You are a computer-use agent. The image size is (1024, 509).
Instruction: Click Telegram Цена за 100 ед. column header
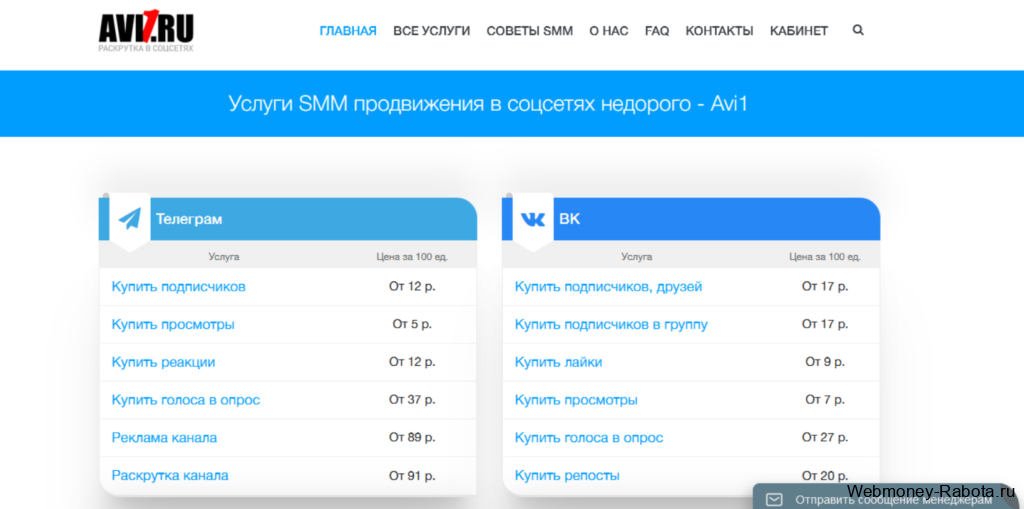[x=412, y=257]
